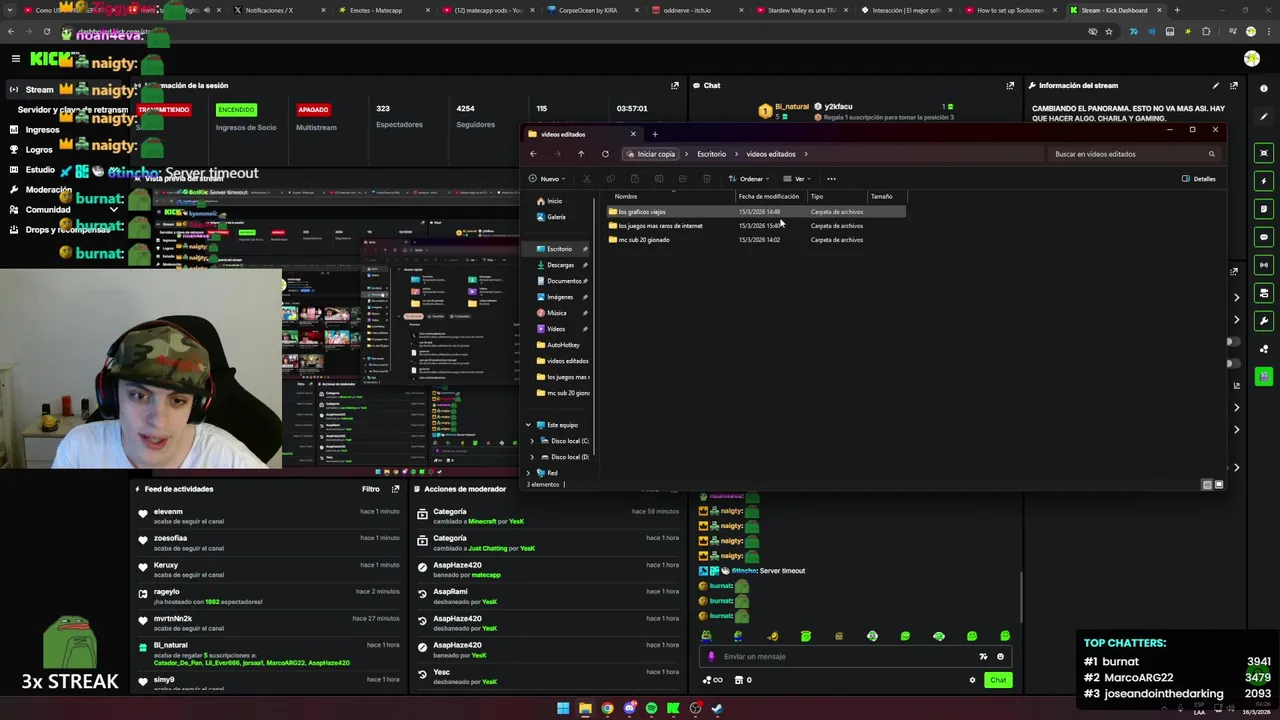Click the broadcast signal sidebar icon
Viewport: 1280px width, 720px height.
coord(1264,265)
